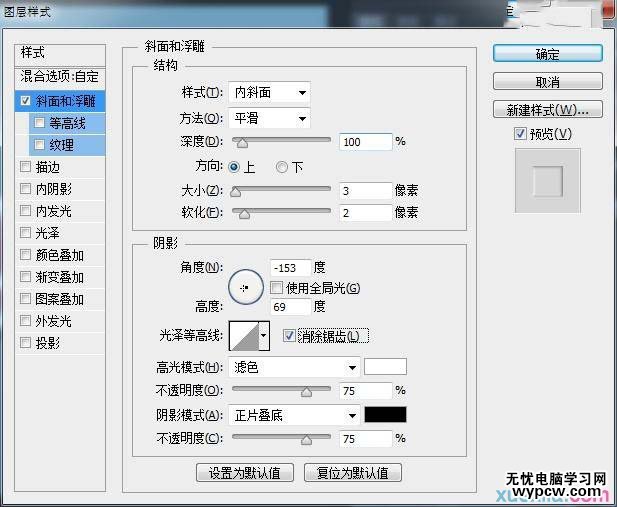Enable the 投影 checkbox
The height and width of the screenshot is (507, 617).
25,343
